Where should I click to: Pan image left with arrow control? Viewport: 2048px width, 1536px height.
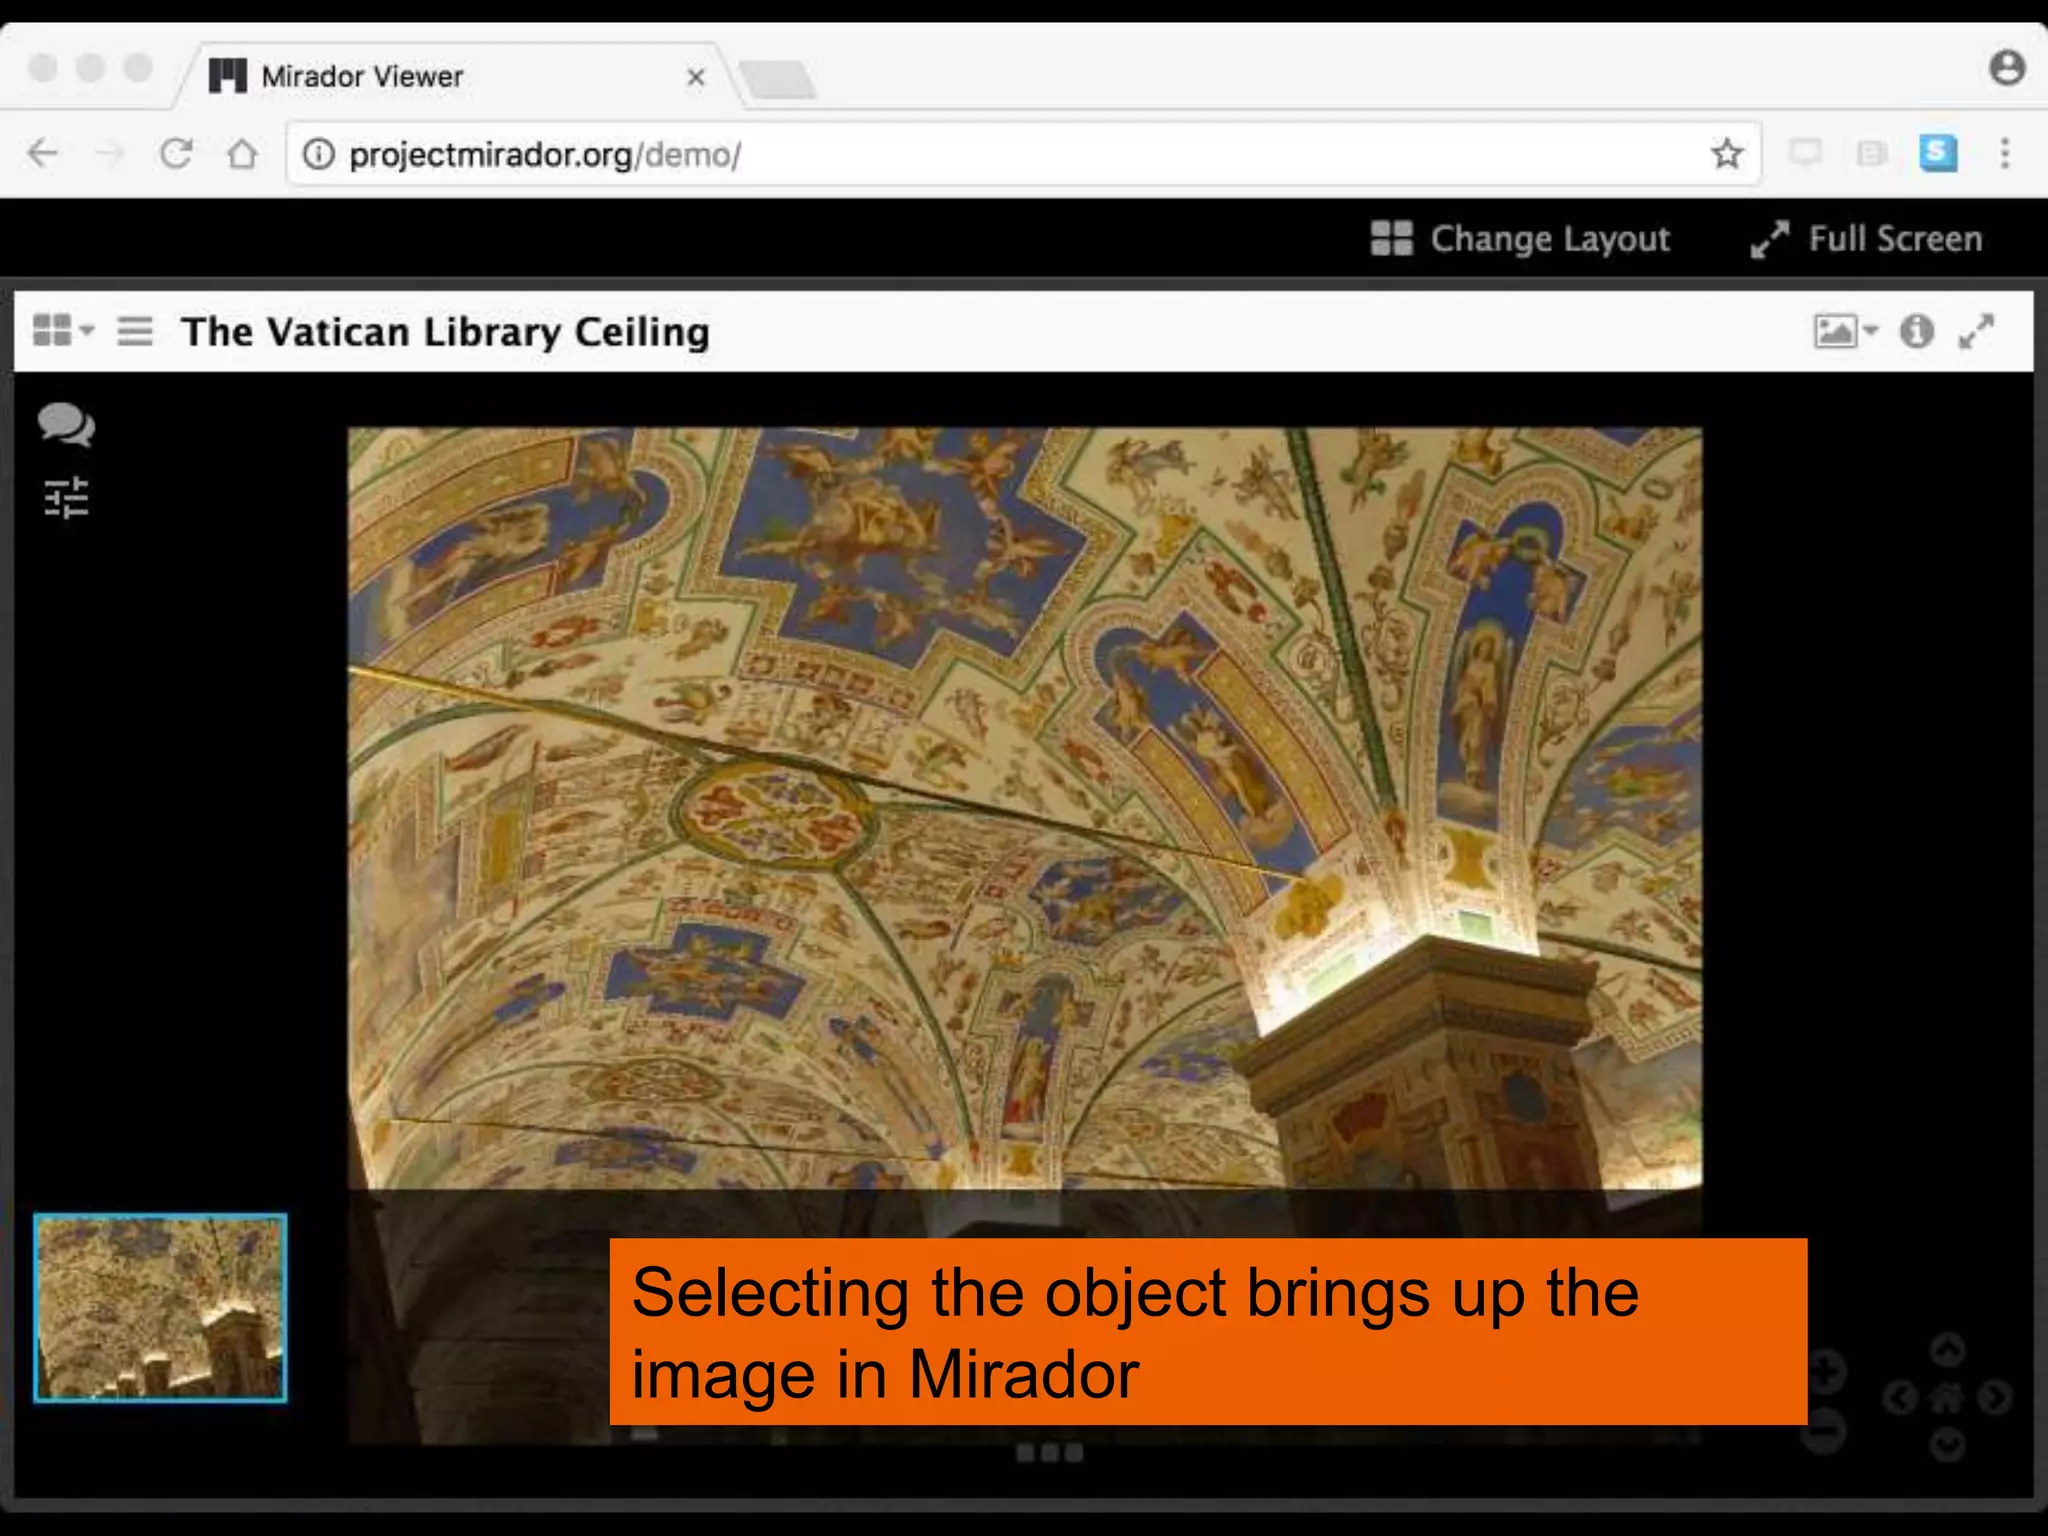coord(1900,1397)
